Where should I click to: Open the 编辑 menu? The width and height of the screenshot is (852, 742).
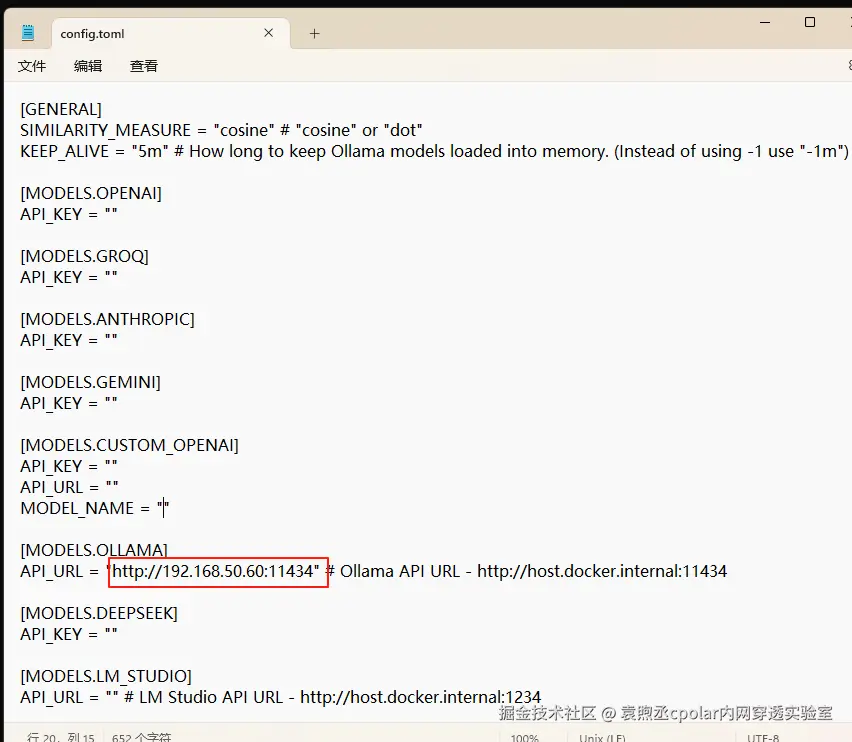(x=88, y=66)
